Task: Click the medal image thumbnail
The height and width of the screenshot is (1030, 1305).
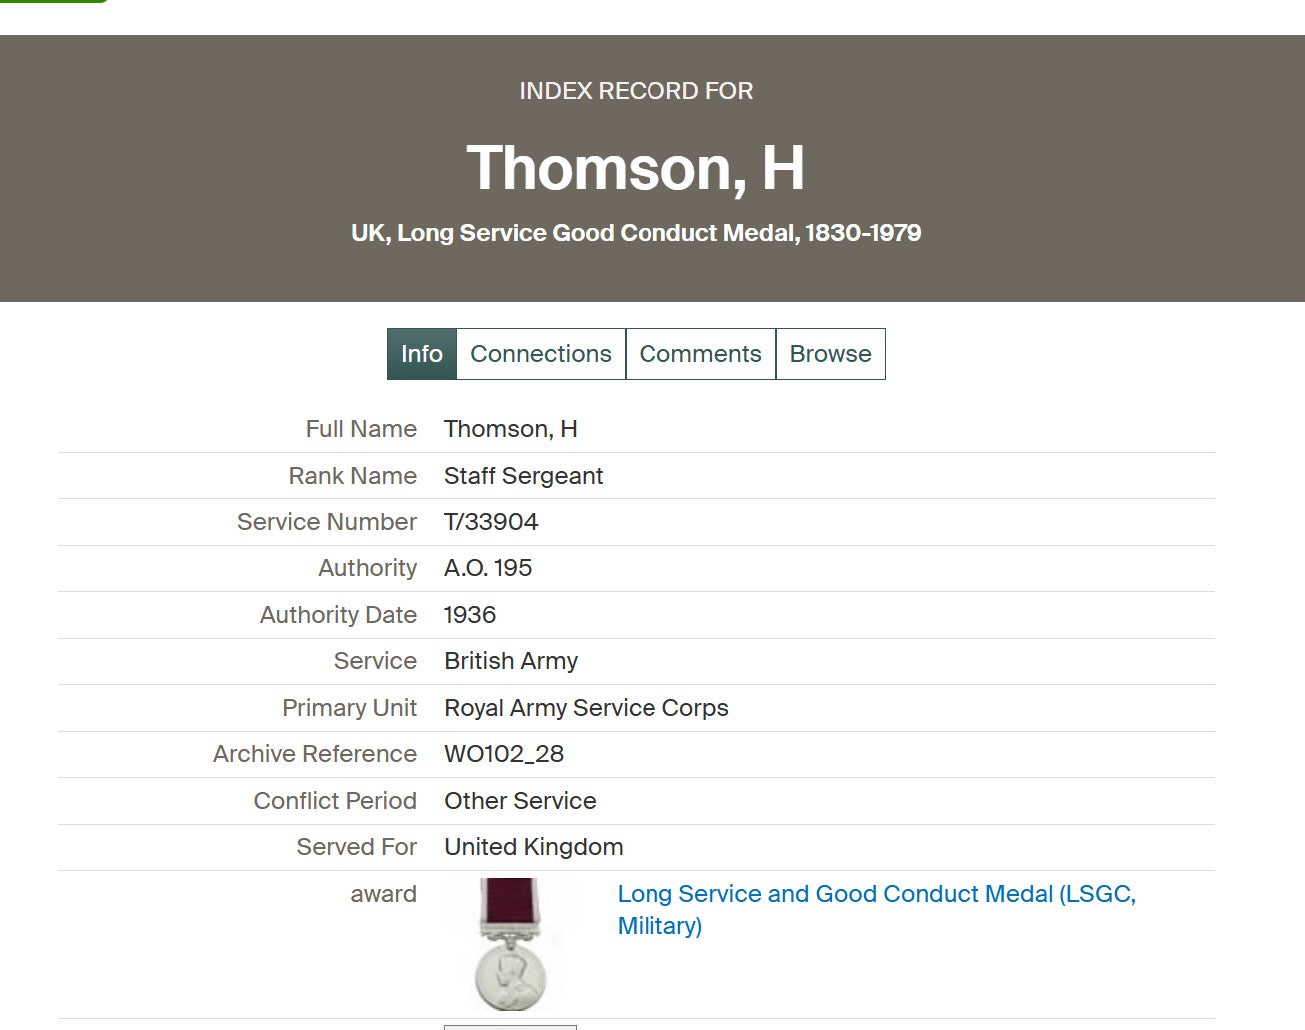Action: [x=510, y=944]
